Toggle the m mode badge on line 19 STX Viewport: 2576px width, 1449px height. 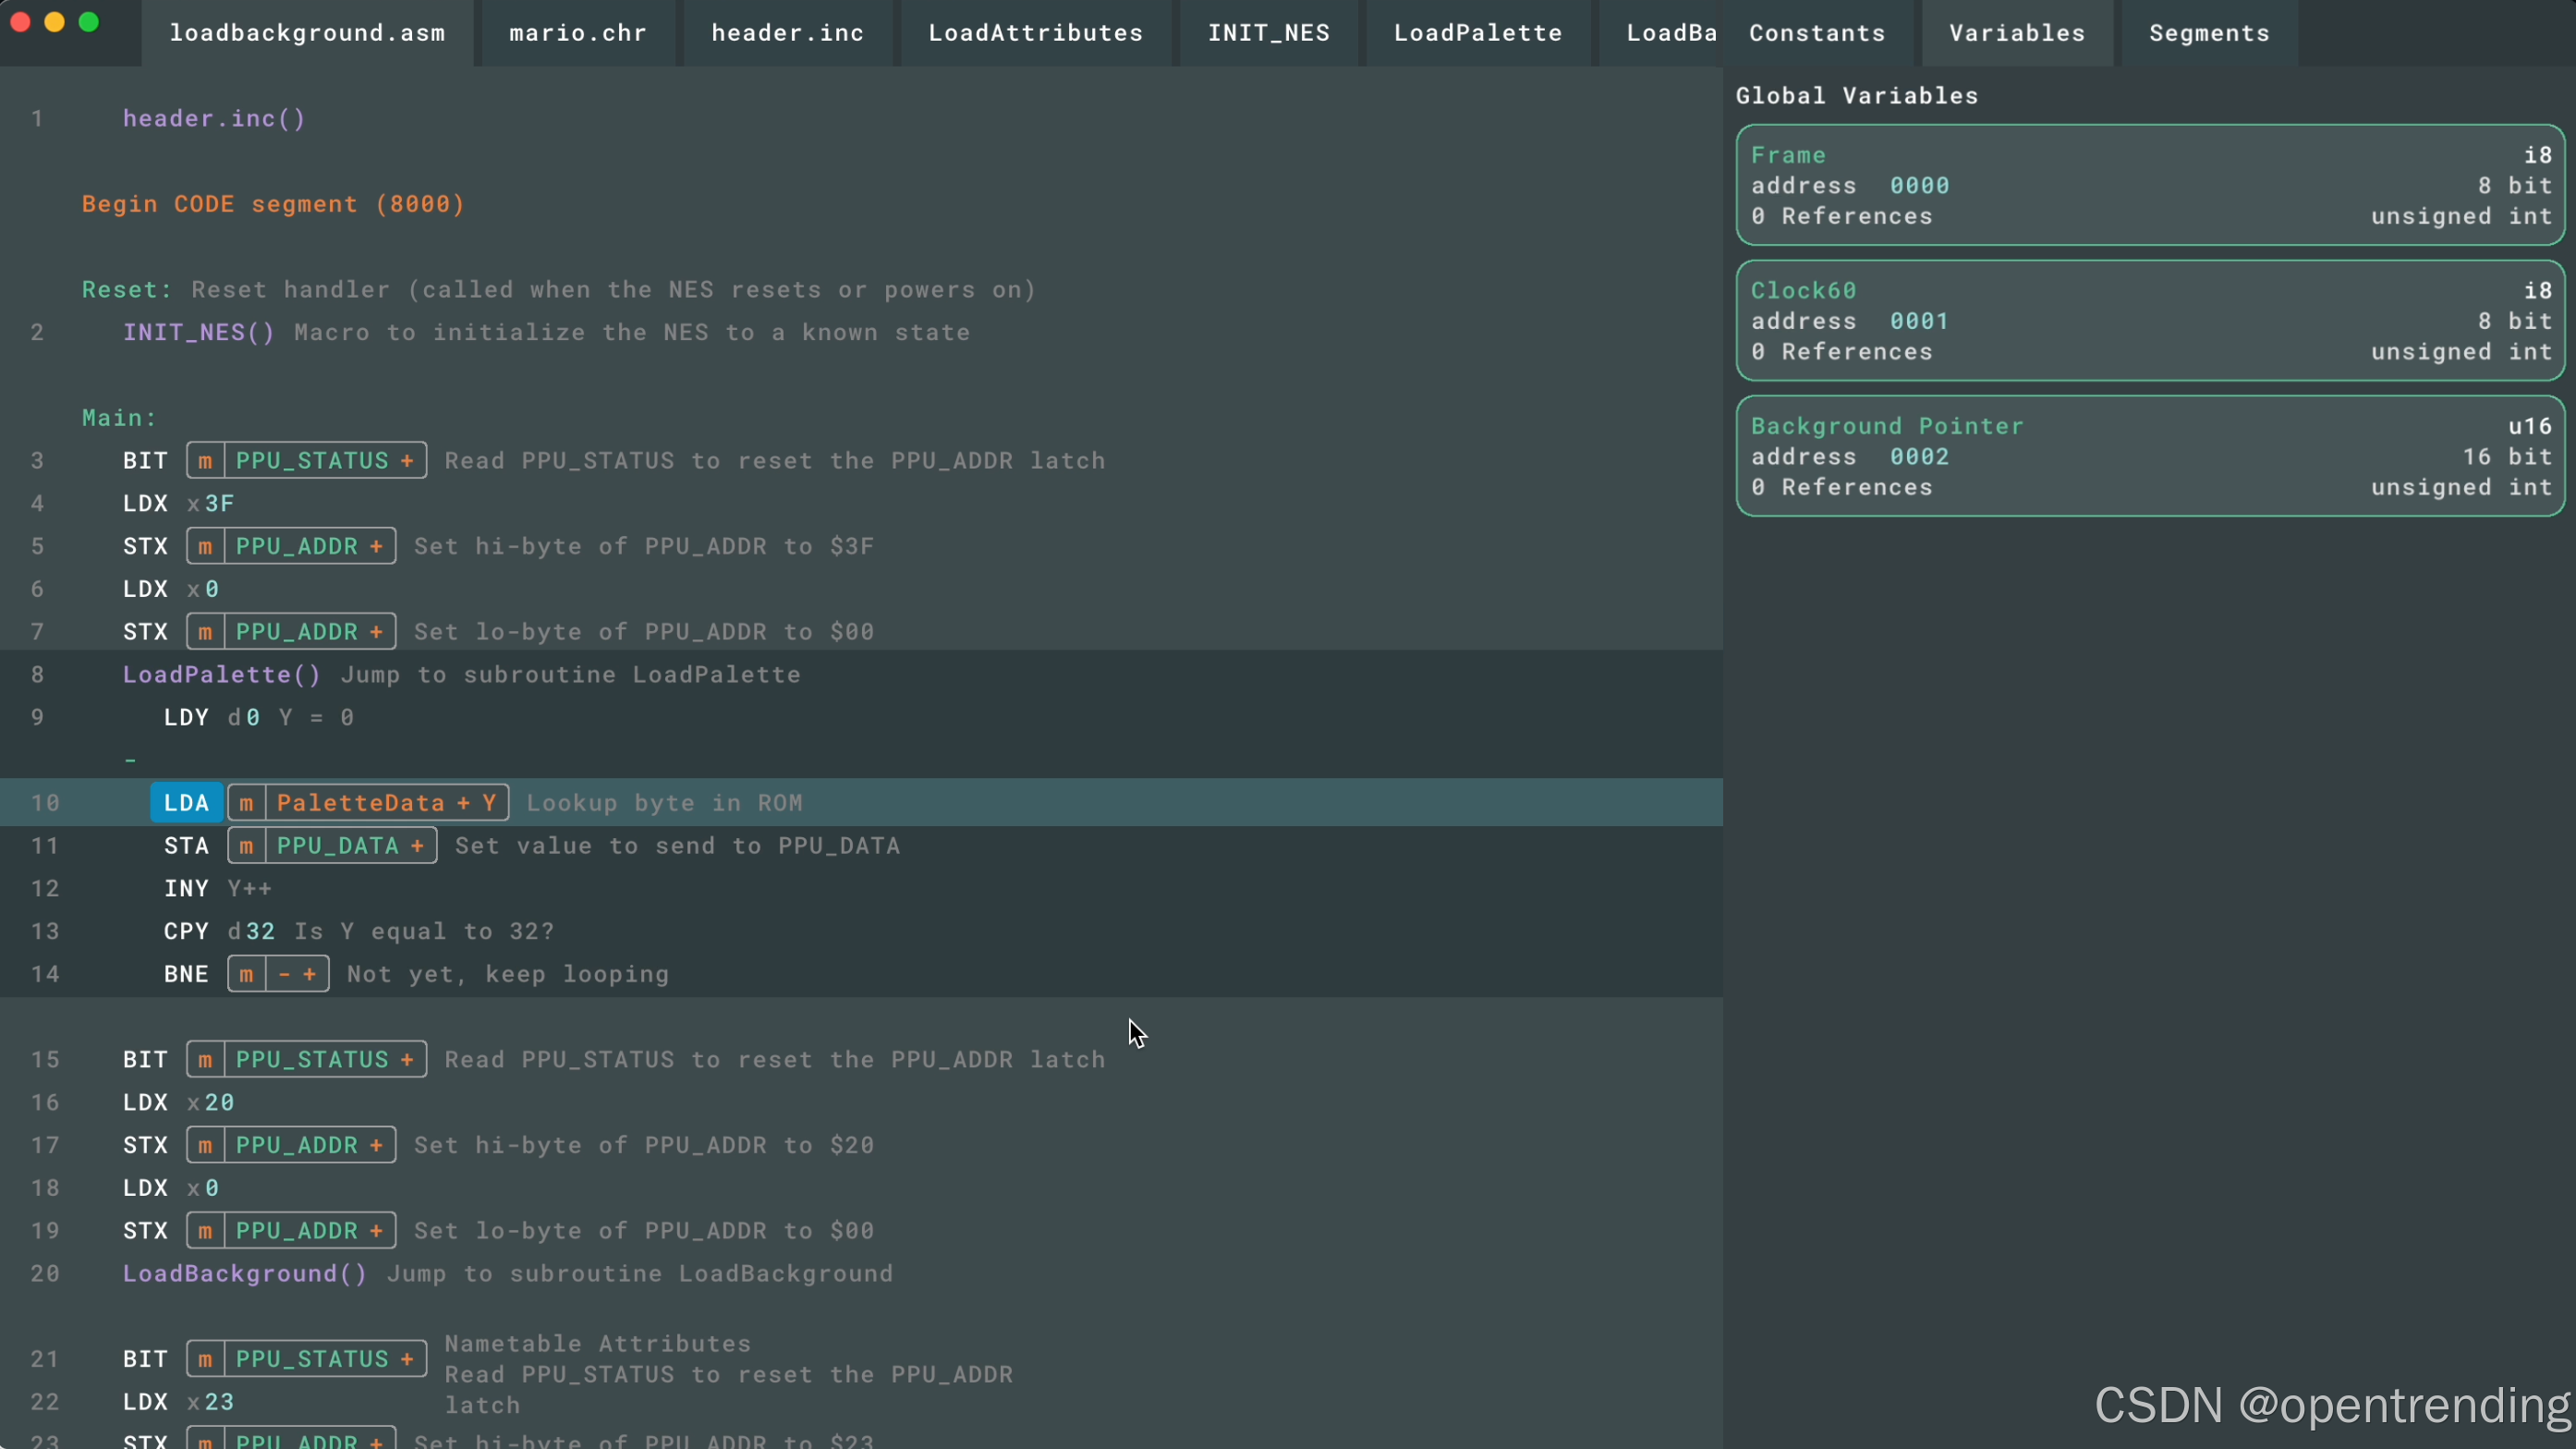coord(205,1231)
